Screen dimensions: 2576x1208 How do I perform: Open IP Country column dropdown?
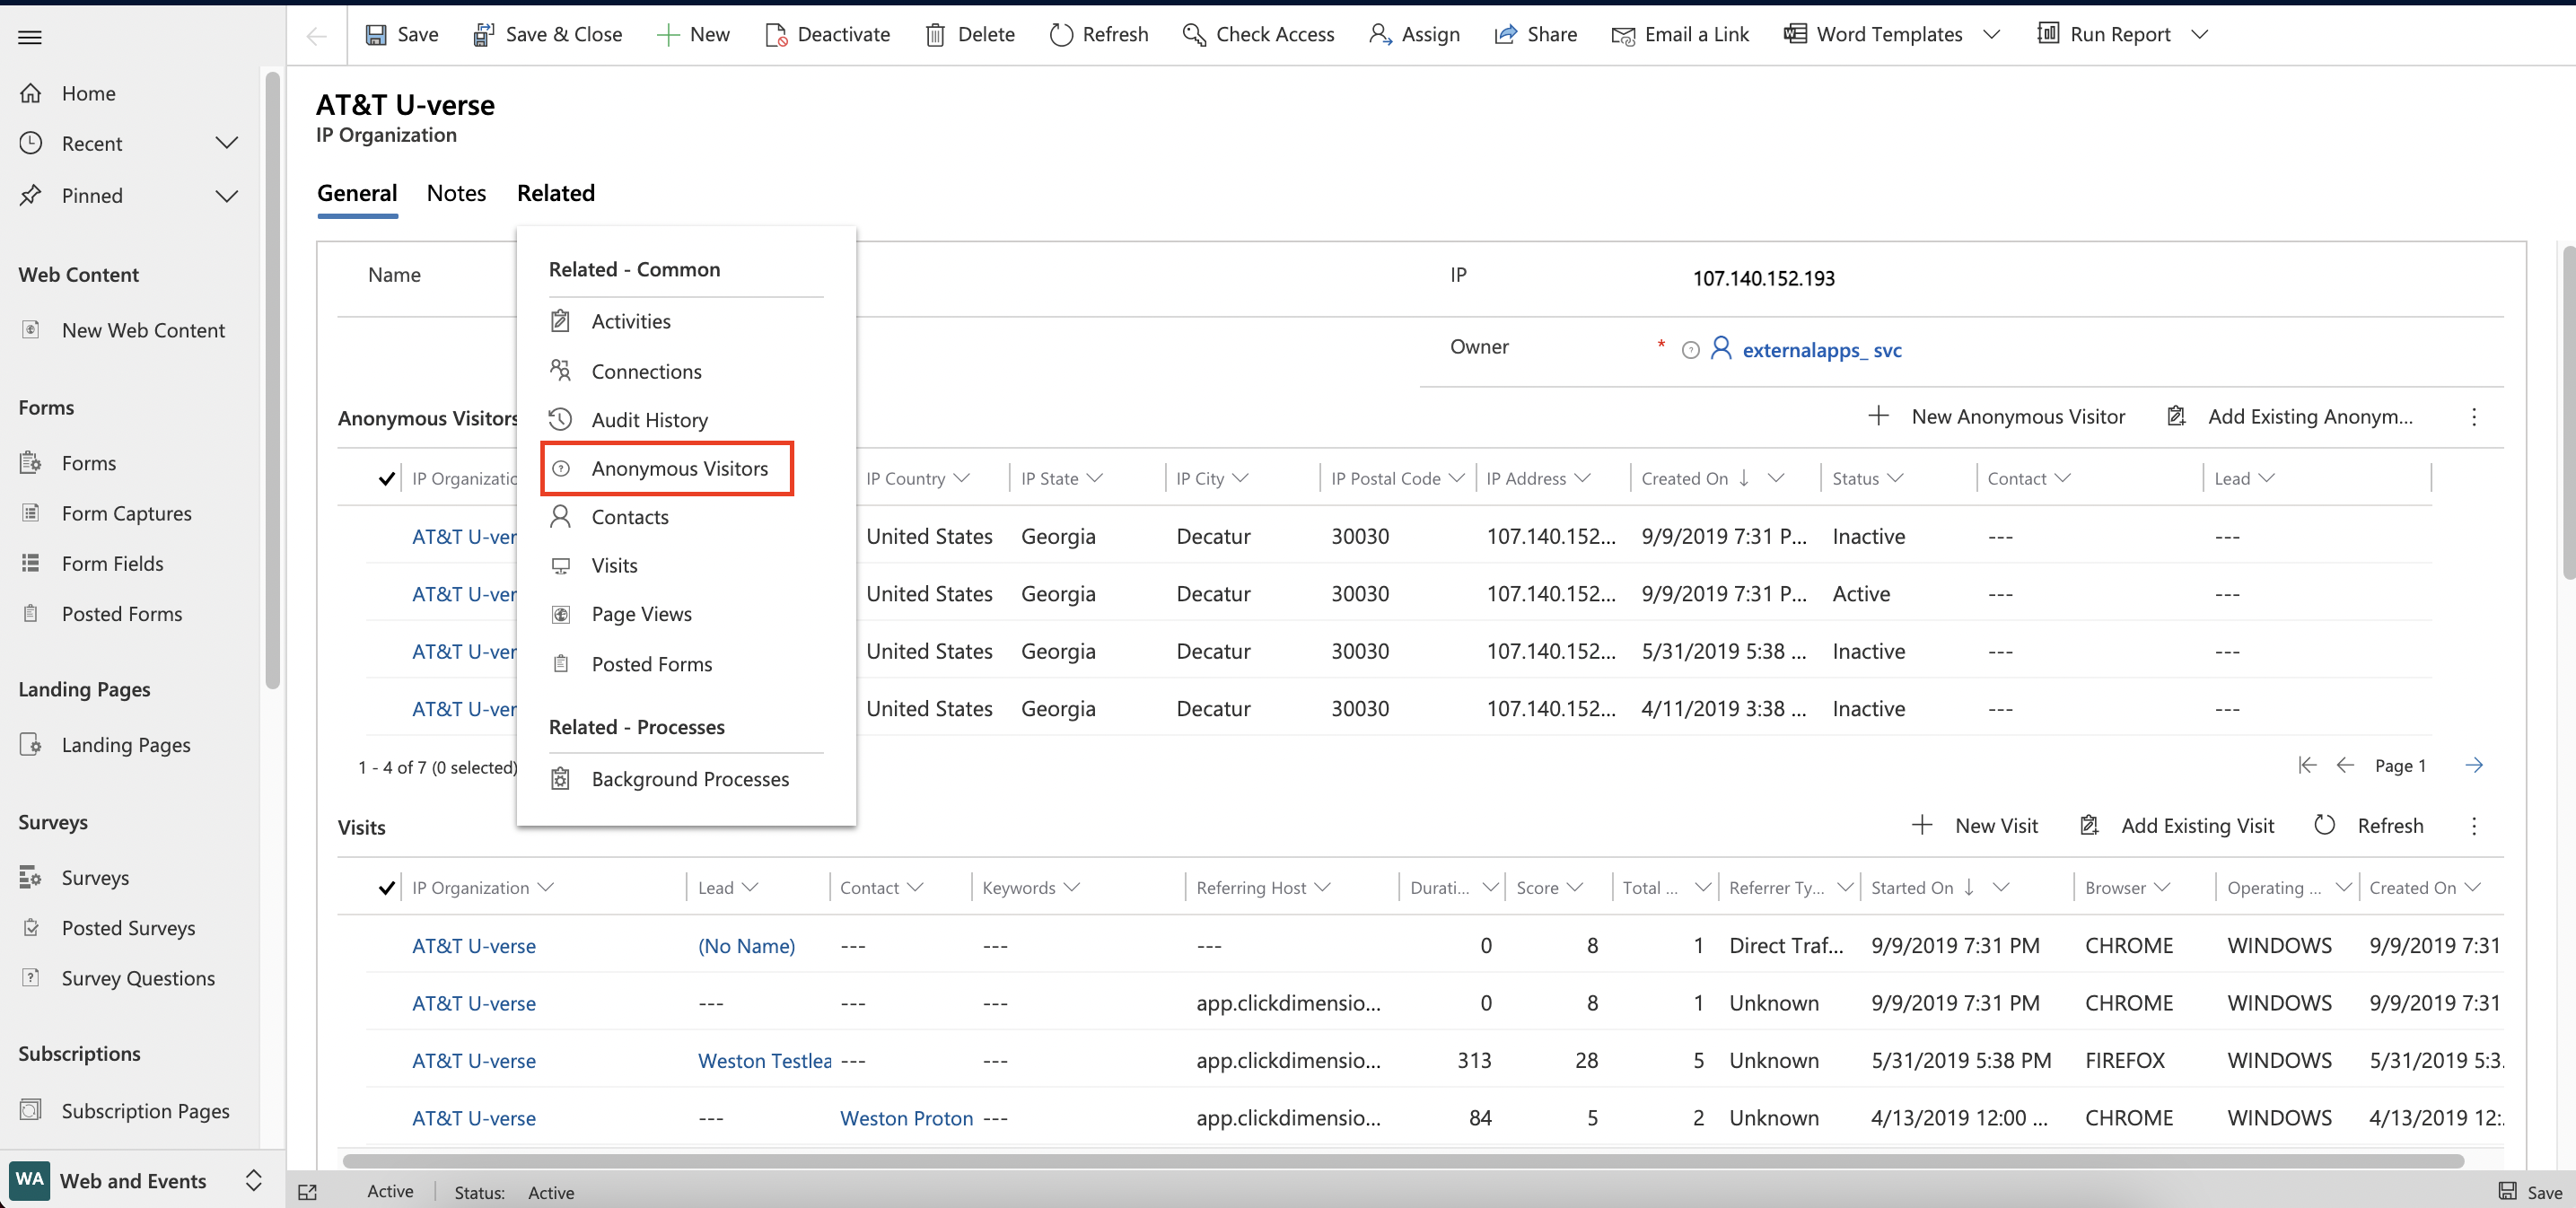[x=961, y=478]
